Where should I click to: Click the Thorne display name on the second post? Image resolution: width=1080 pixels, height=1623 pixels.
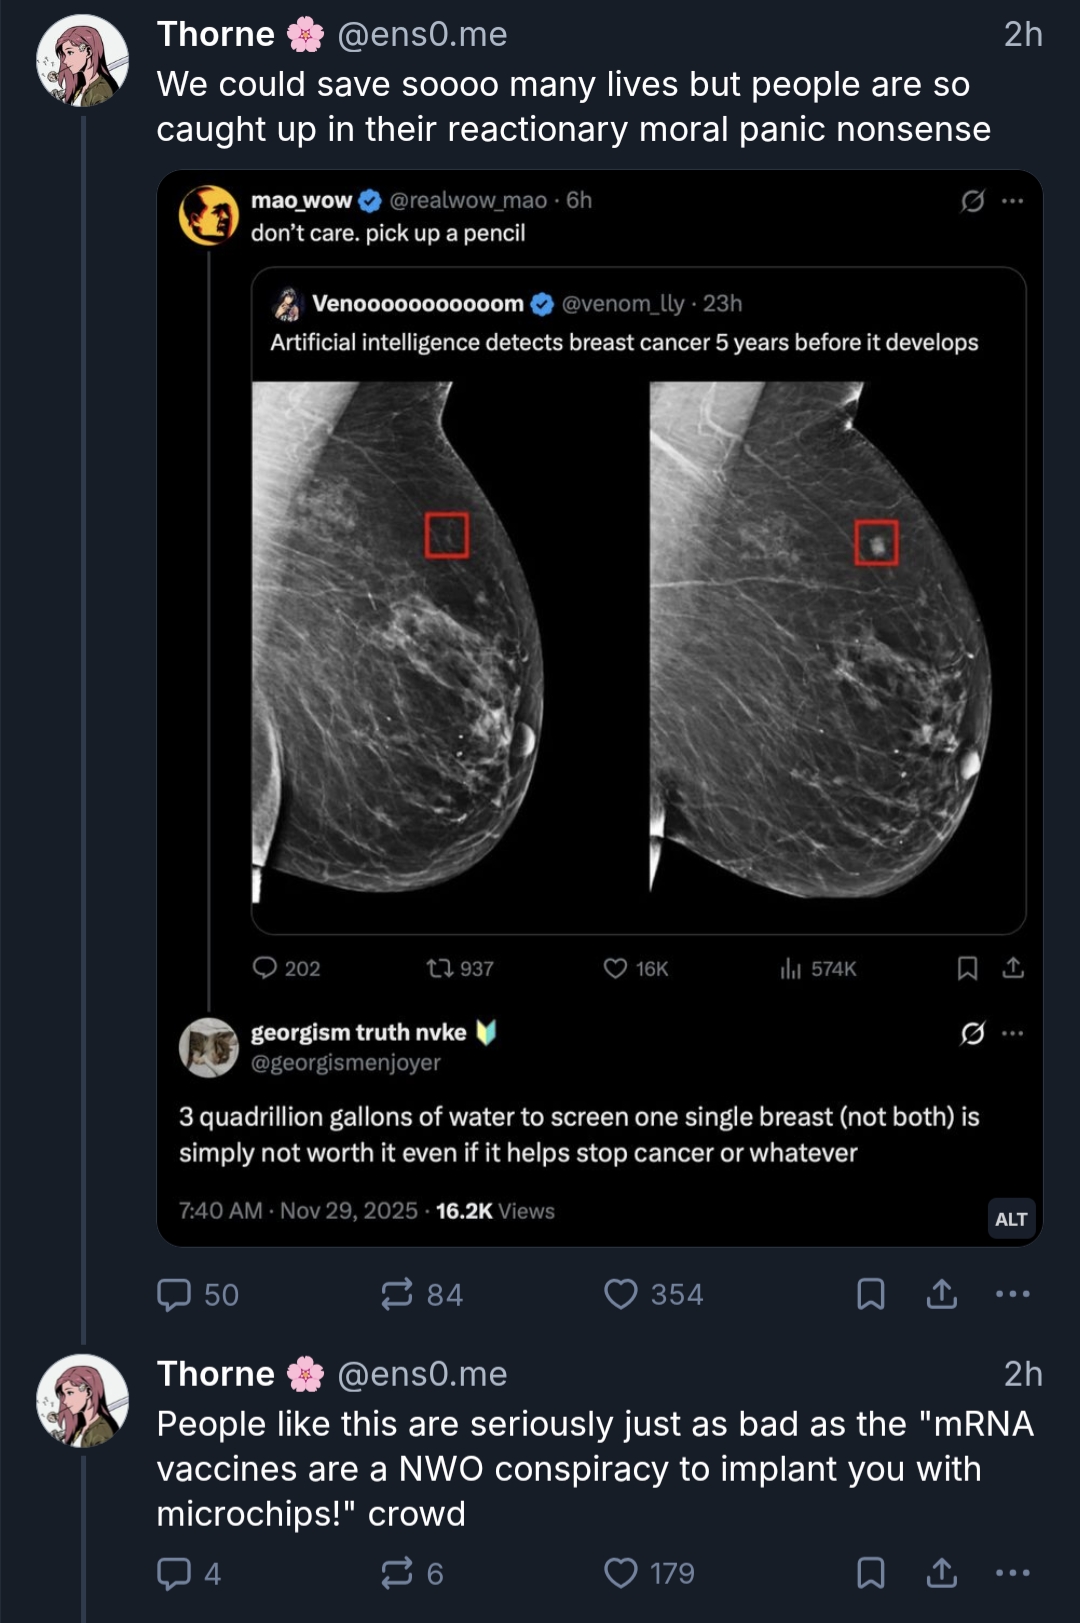[x=216, y=1374]
